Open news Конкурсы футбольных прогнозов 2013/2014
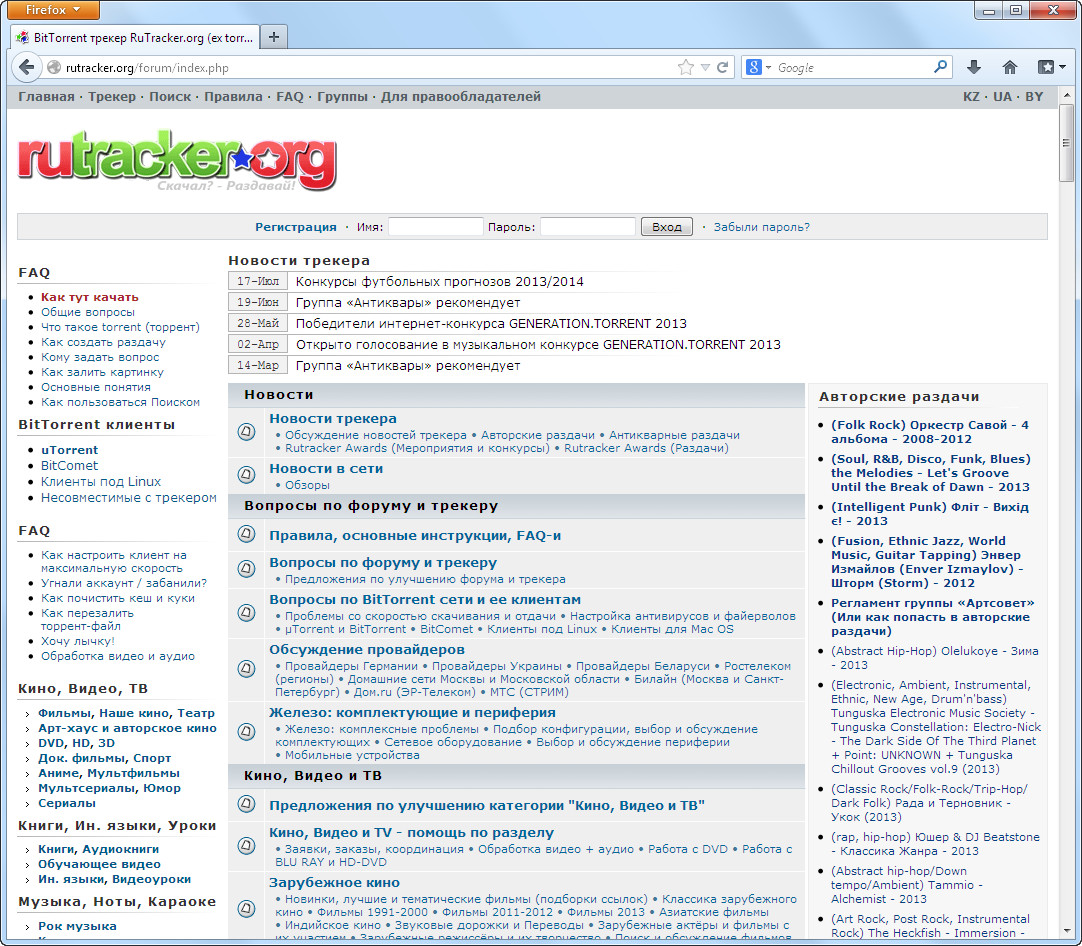1082x946 pixels. click(440, 282)
